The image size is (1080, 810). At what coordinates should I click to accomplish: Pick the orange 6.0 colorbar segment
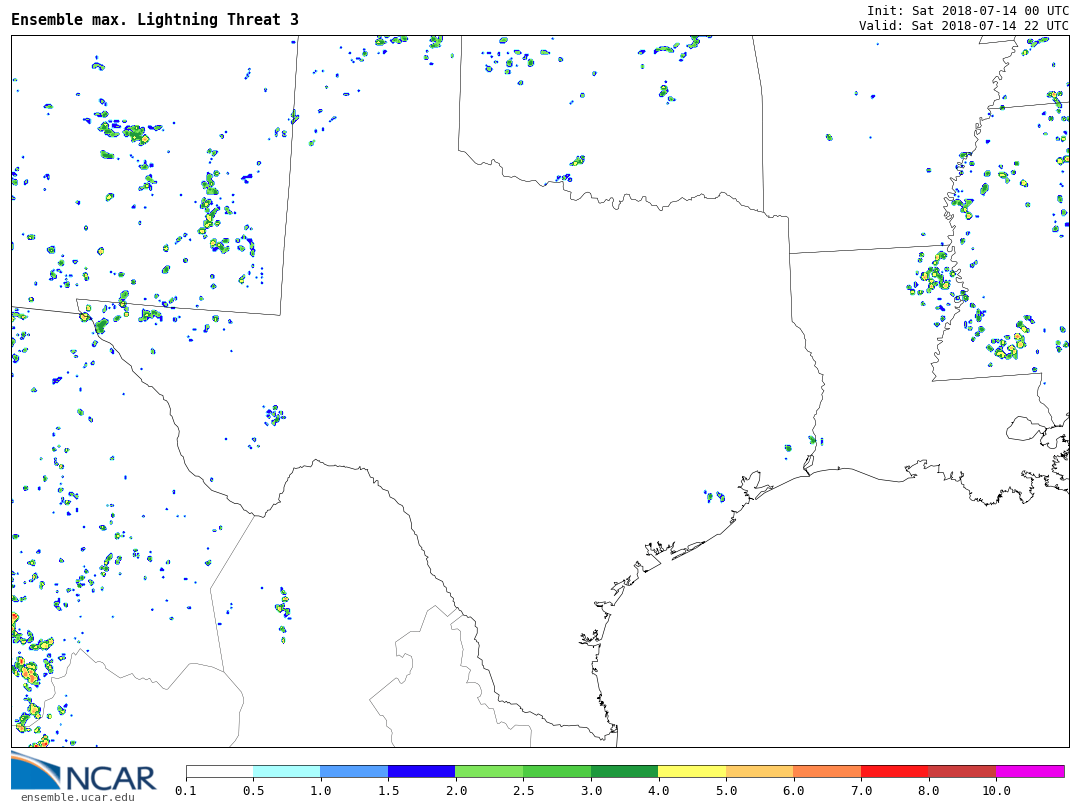coord(827,771)
